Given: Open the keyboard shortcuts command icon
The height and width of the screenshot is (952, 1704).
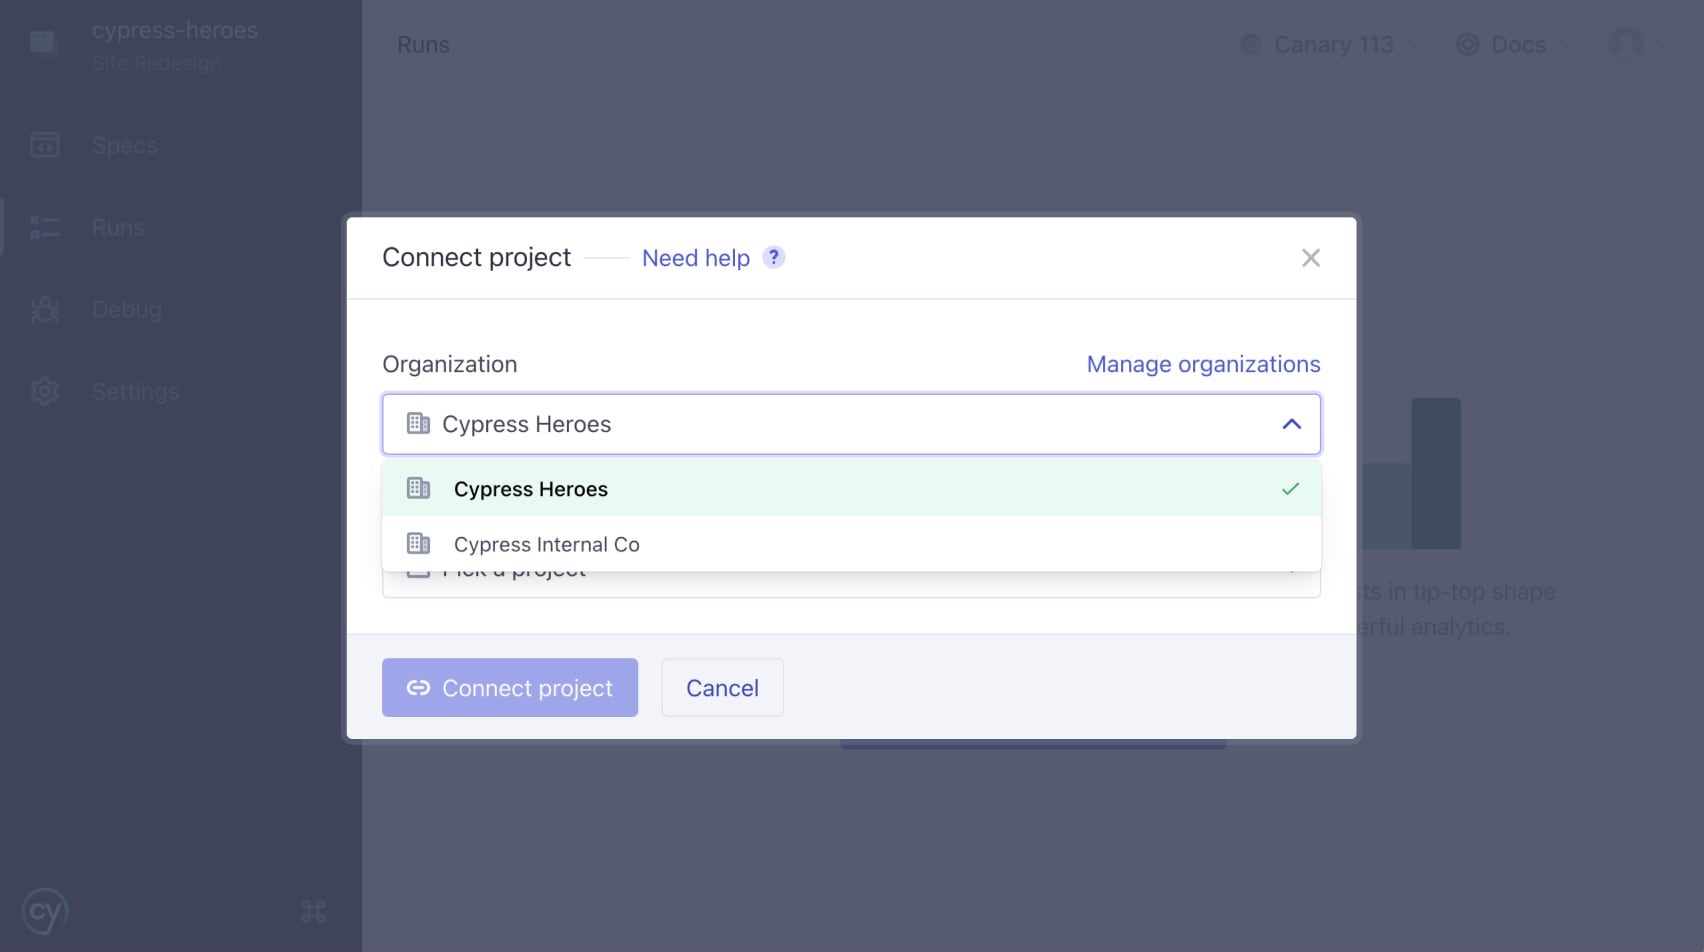Looking at the screenshot, I should (x=313, y=911).
